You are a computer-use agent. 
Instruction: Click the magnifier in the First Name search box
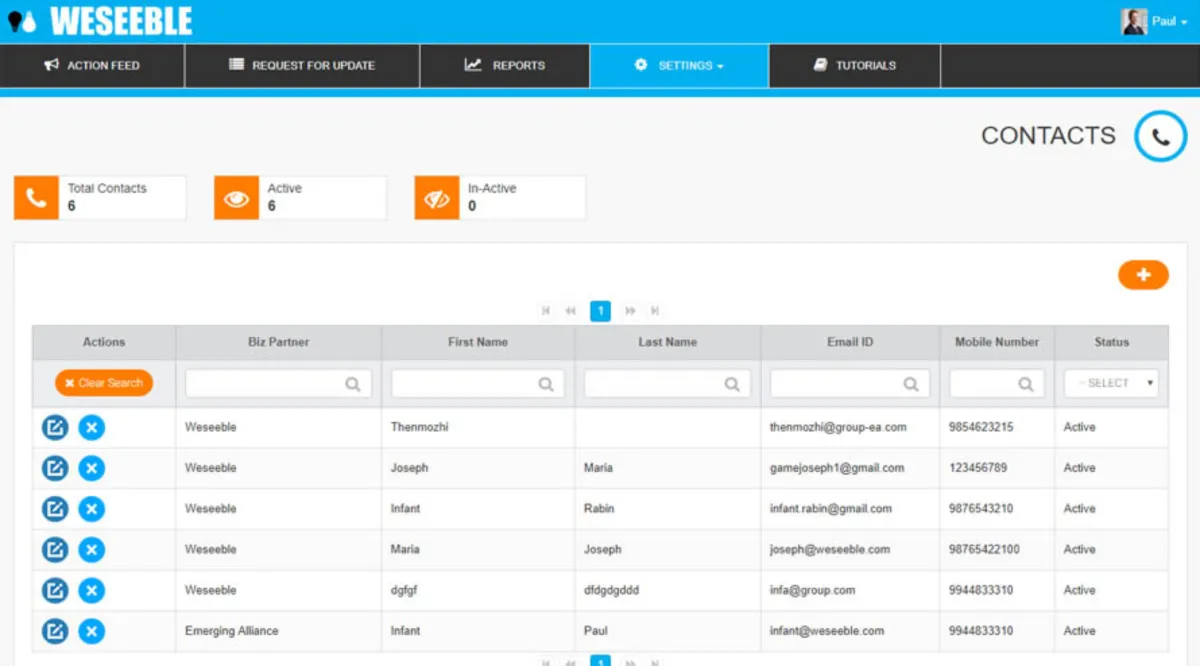(546, 383)
